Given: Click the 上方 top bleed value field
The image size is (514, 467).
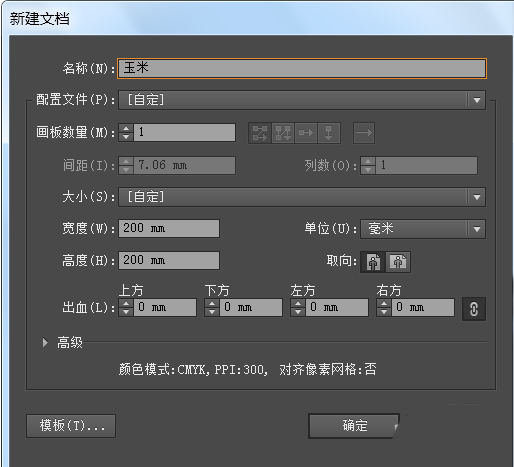Looking at the screenshot, I should point(165,307).
